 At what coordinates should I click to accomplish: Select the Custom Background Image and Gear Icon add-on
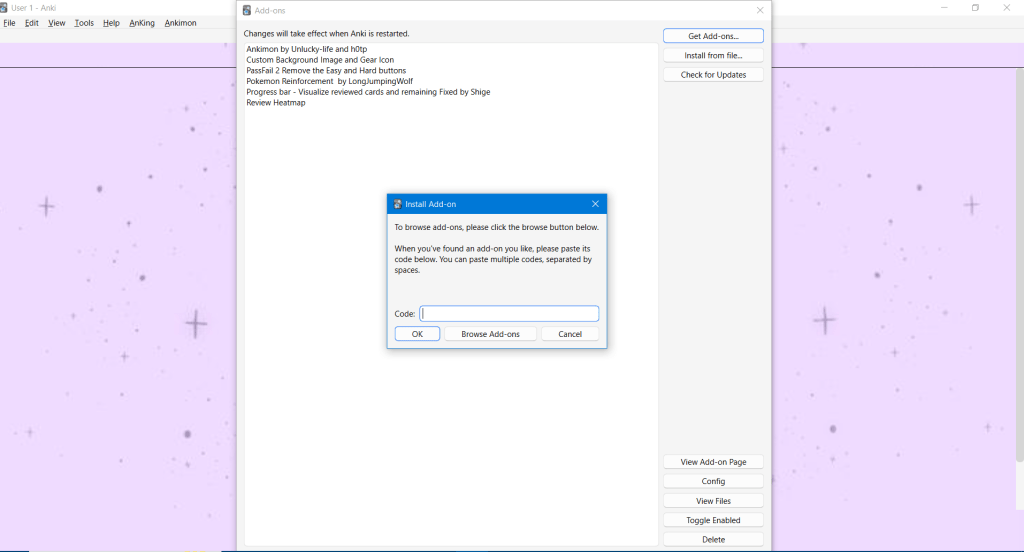320,60
